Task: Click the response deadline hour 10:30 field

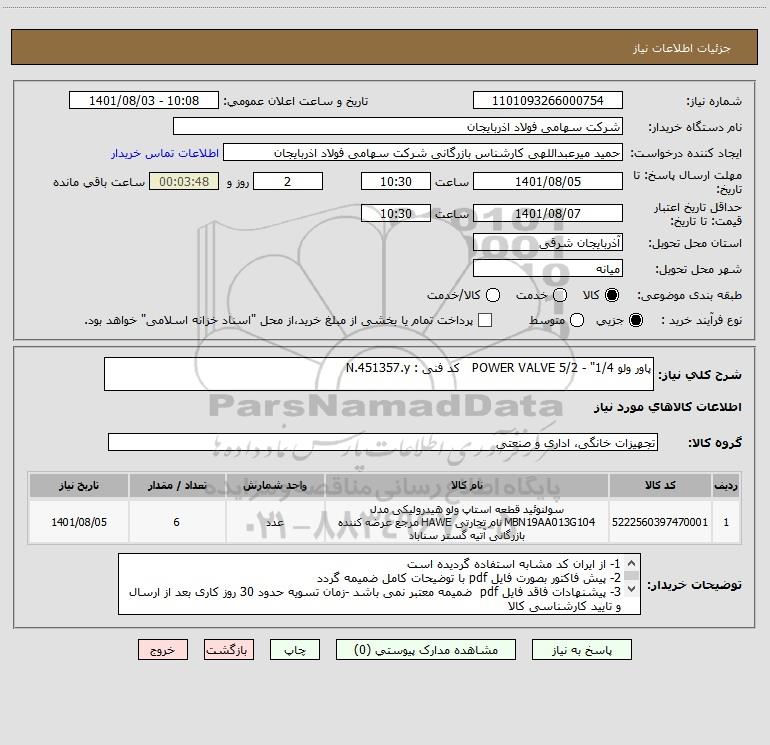Action: click(x=396, y=181)
